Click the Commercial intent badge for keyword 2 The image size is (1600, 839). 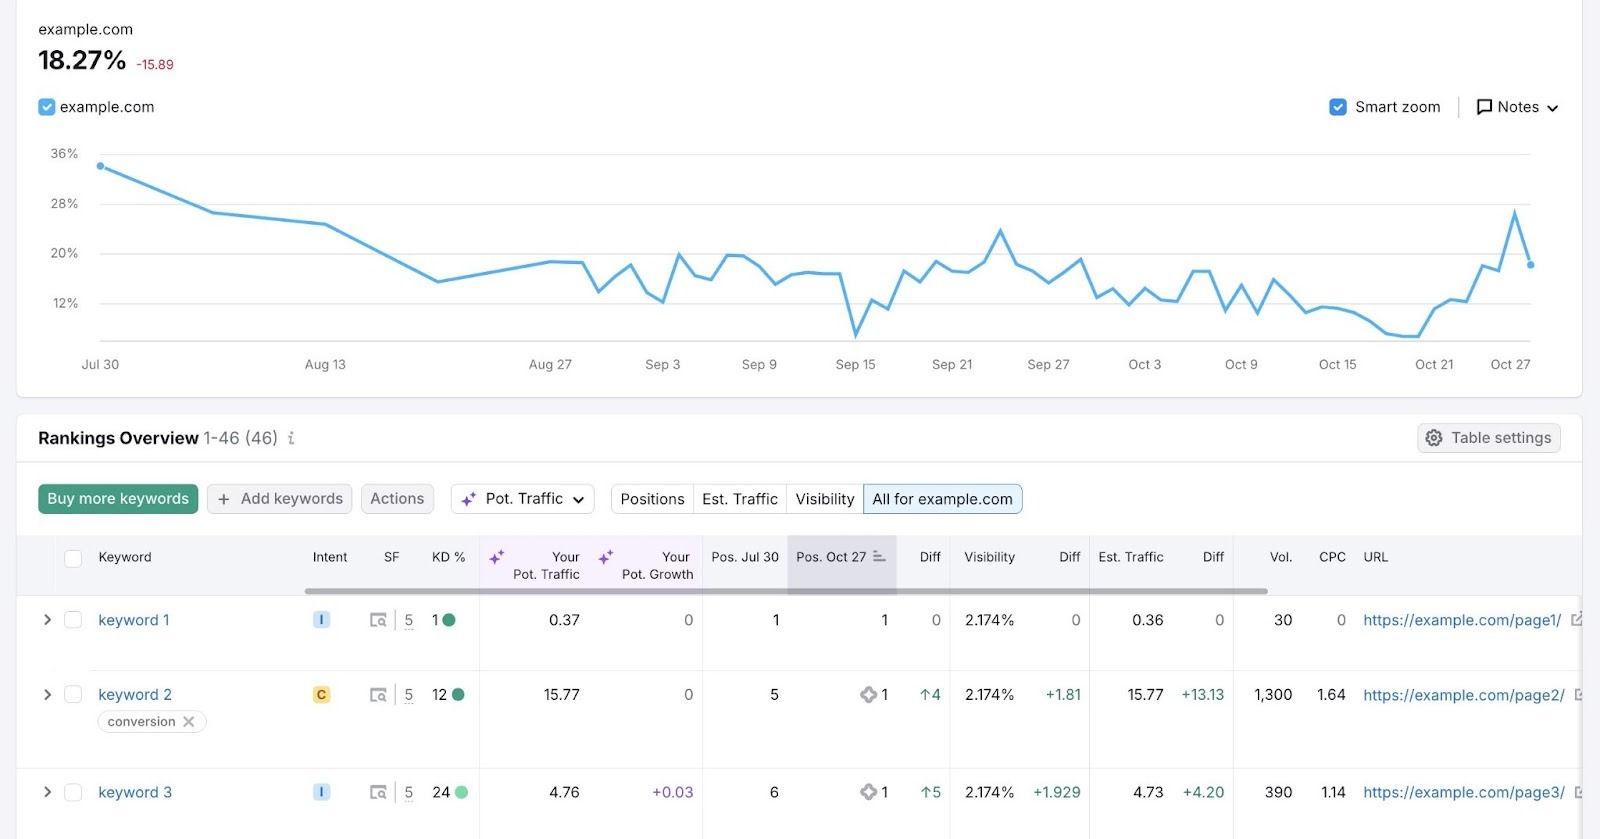pos(321,694)
